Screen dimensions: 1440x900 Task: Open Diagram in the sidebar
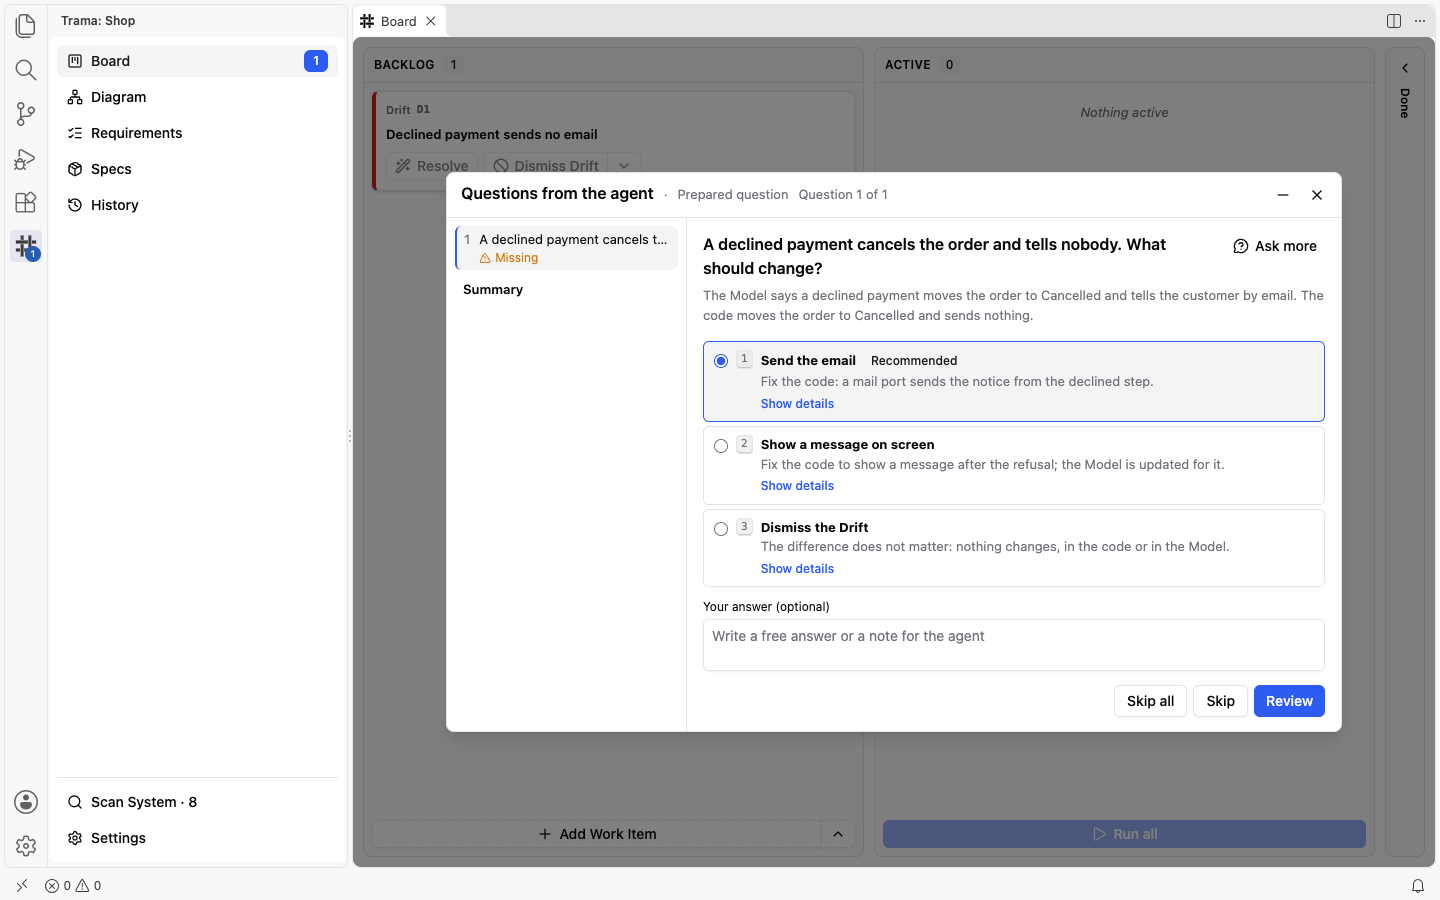tap(198, 97)
